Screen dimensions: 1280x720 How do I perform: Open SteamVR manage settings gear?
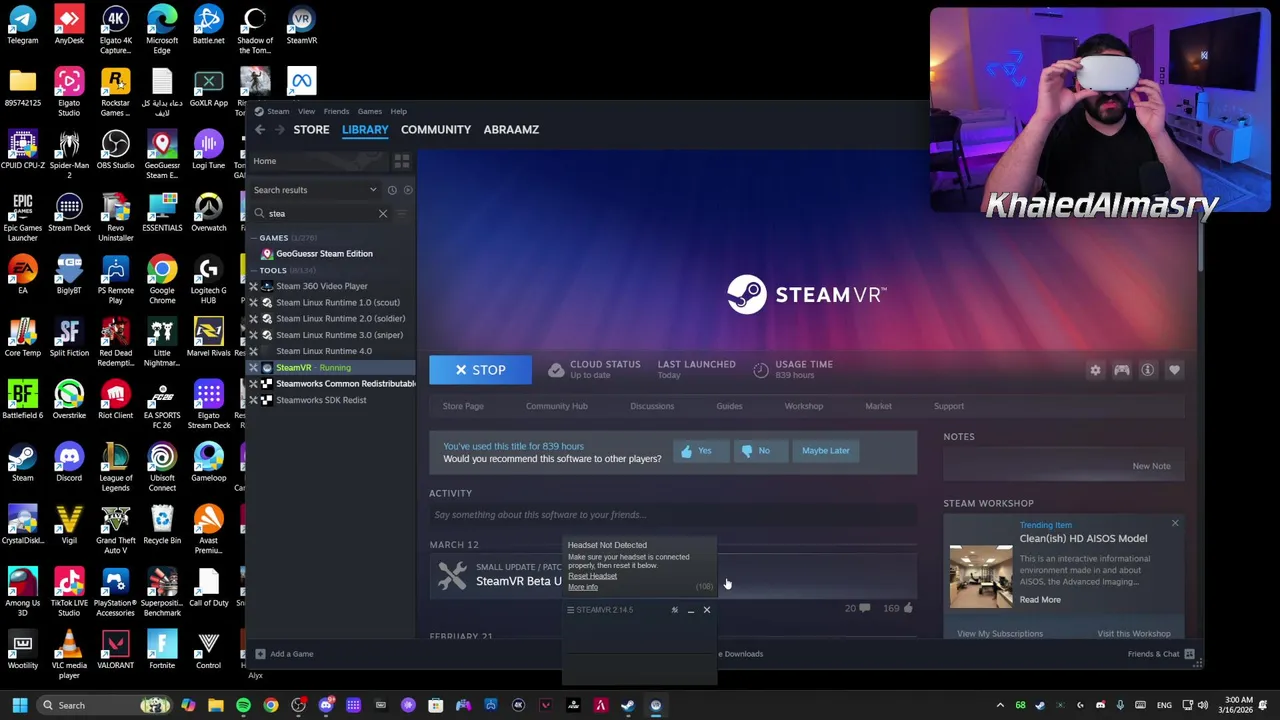(1095, 370)
